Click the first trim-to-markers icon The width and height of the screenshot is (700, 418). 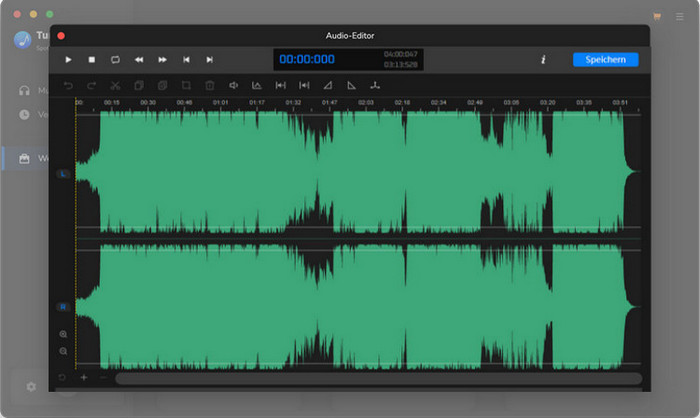280,85
